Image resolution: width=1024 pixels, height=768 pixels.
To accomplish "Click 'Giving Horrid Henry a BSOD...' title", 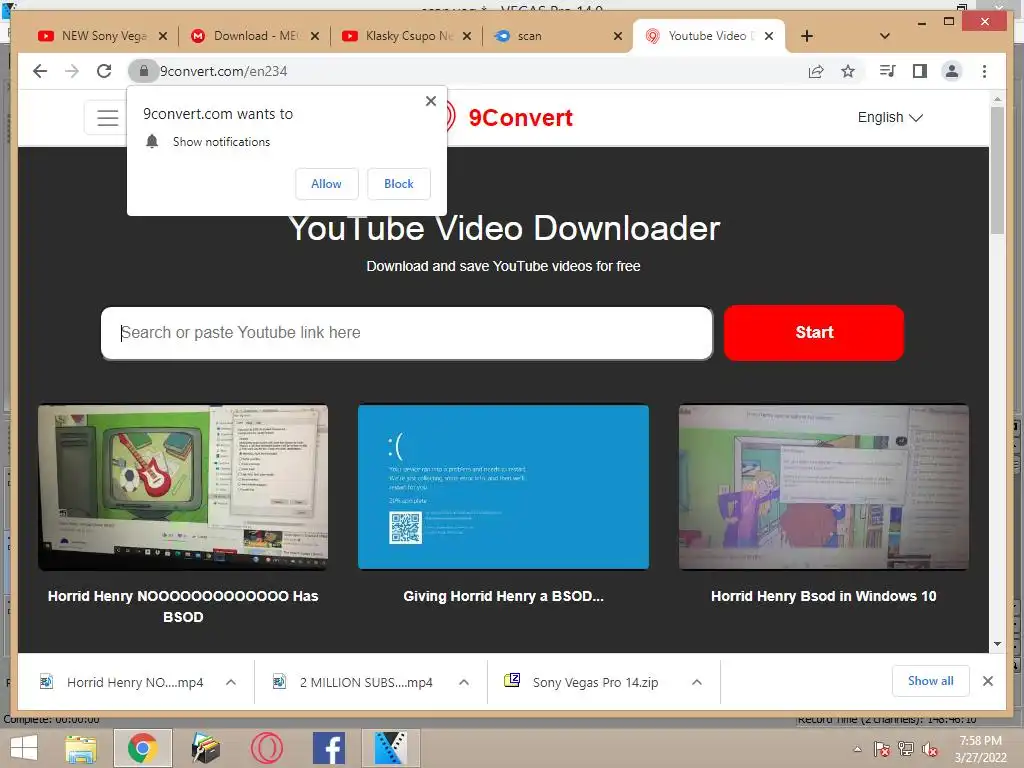I will (503, 596).
